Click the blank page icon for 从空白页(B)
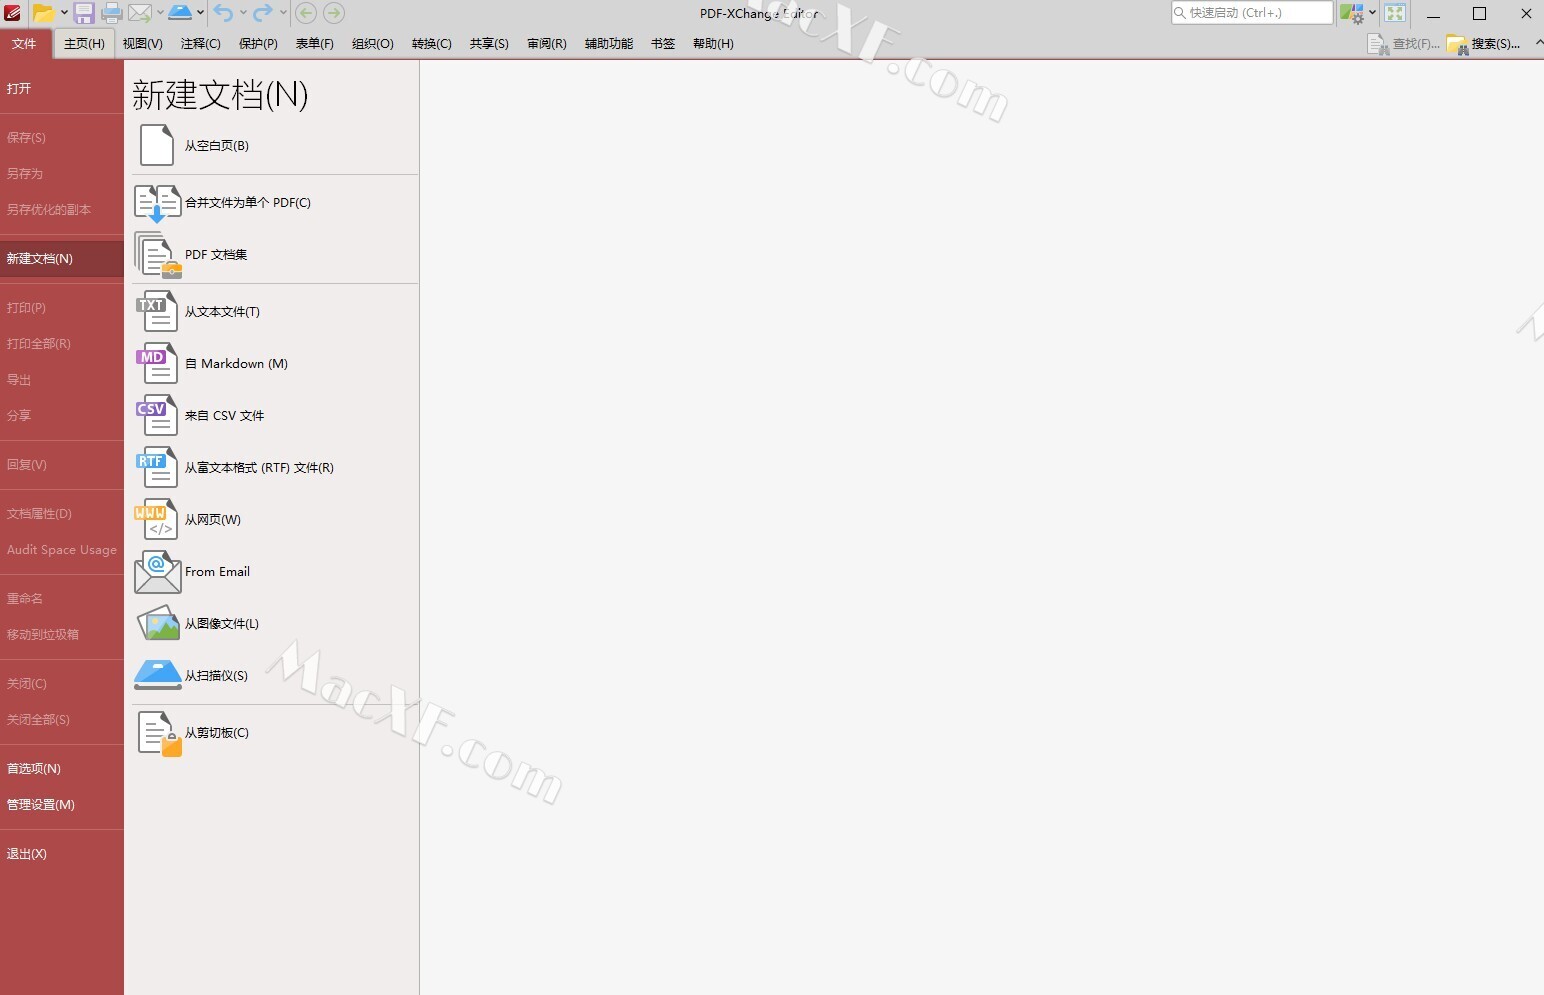 [157, 145]
